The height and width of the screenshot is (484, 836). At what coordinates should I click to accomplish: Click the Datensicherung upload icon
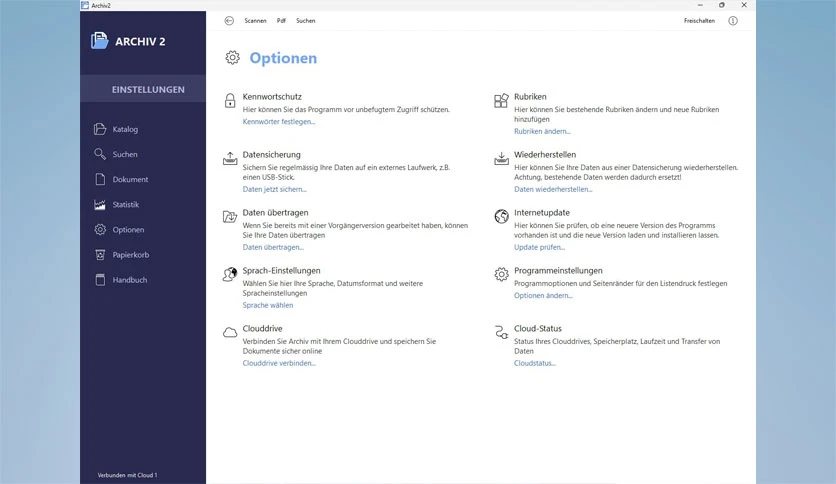(230, 158)
